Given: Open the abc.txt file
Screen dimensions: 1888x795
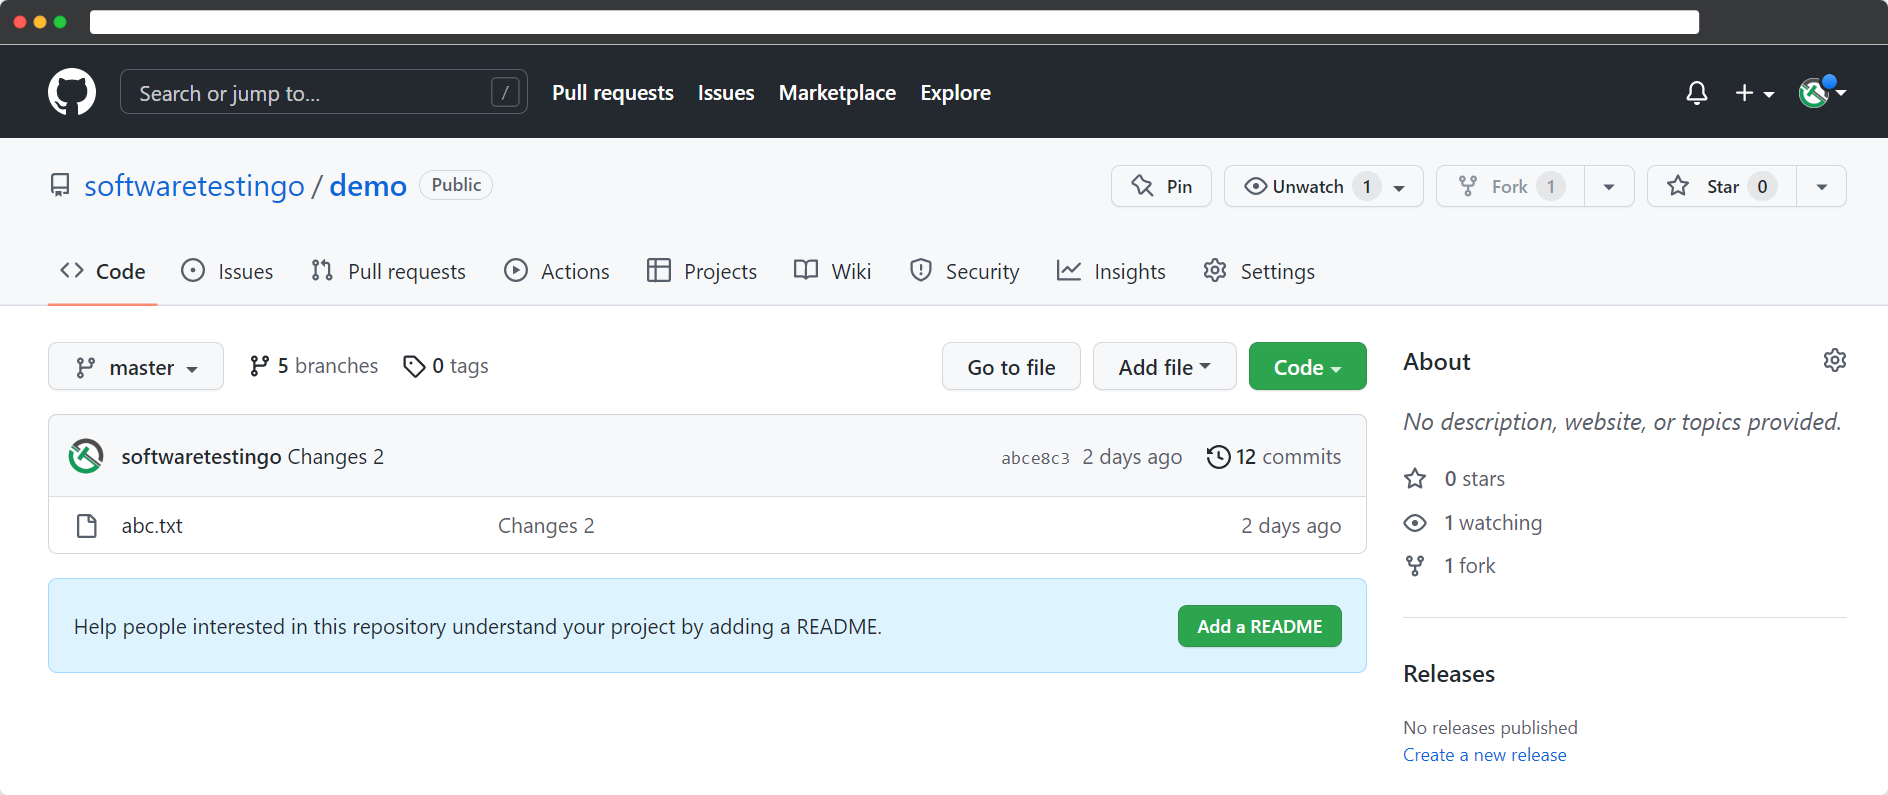Looking at the screenshot, I should [152, 526].
